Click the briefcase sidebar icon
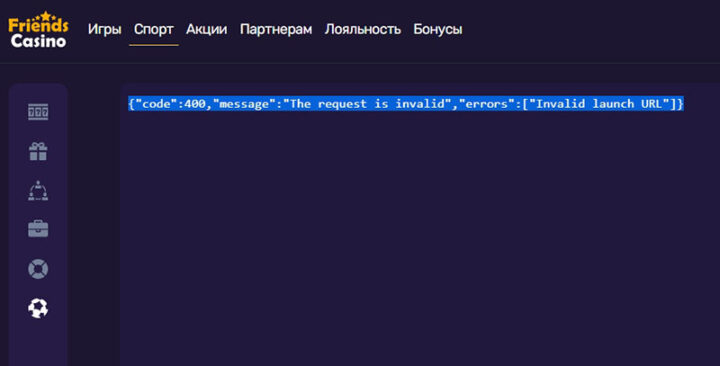 pos(38,229)
